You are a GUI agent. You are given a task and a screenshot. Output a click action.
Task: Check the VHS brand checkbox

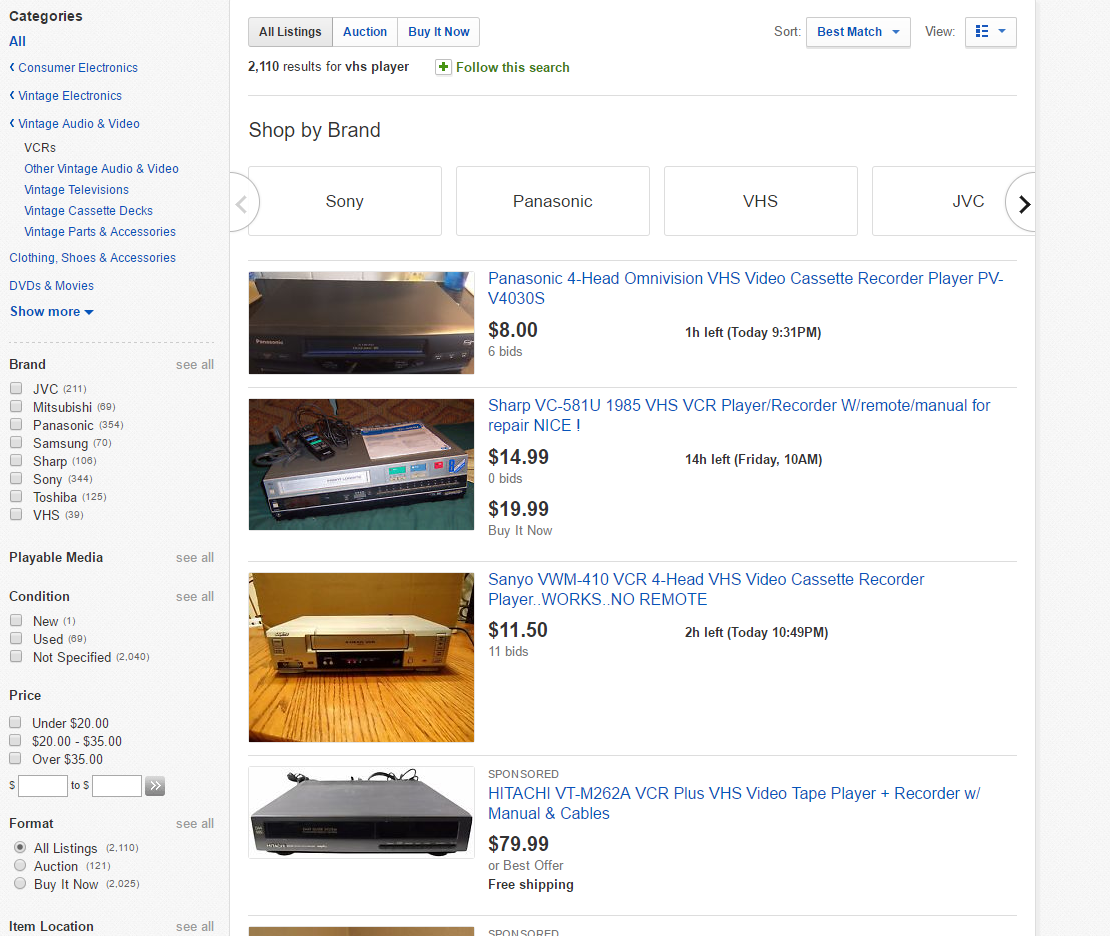[x=16, y=514]
